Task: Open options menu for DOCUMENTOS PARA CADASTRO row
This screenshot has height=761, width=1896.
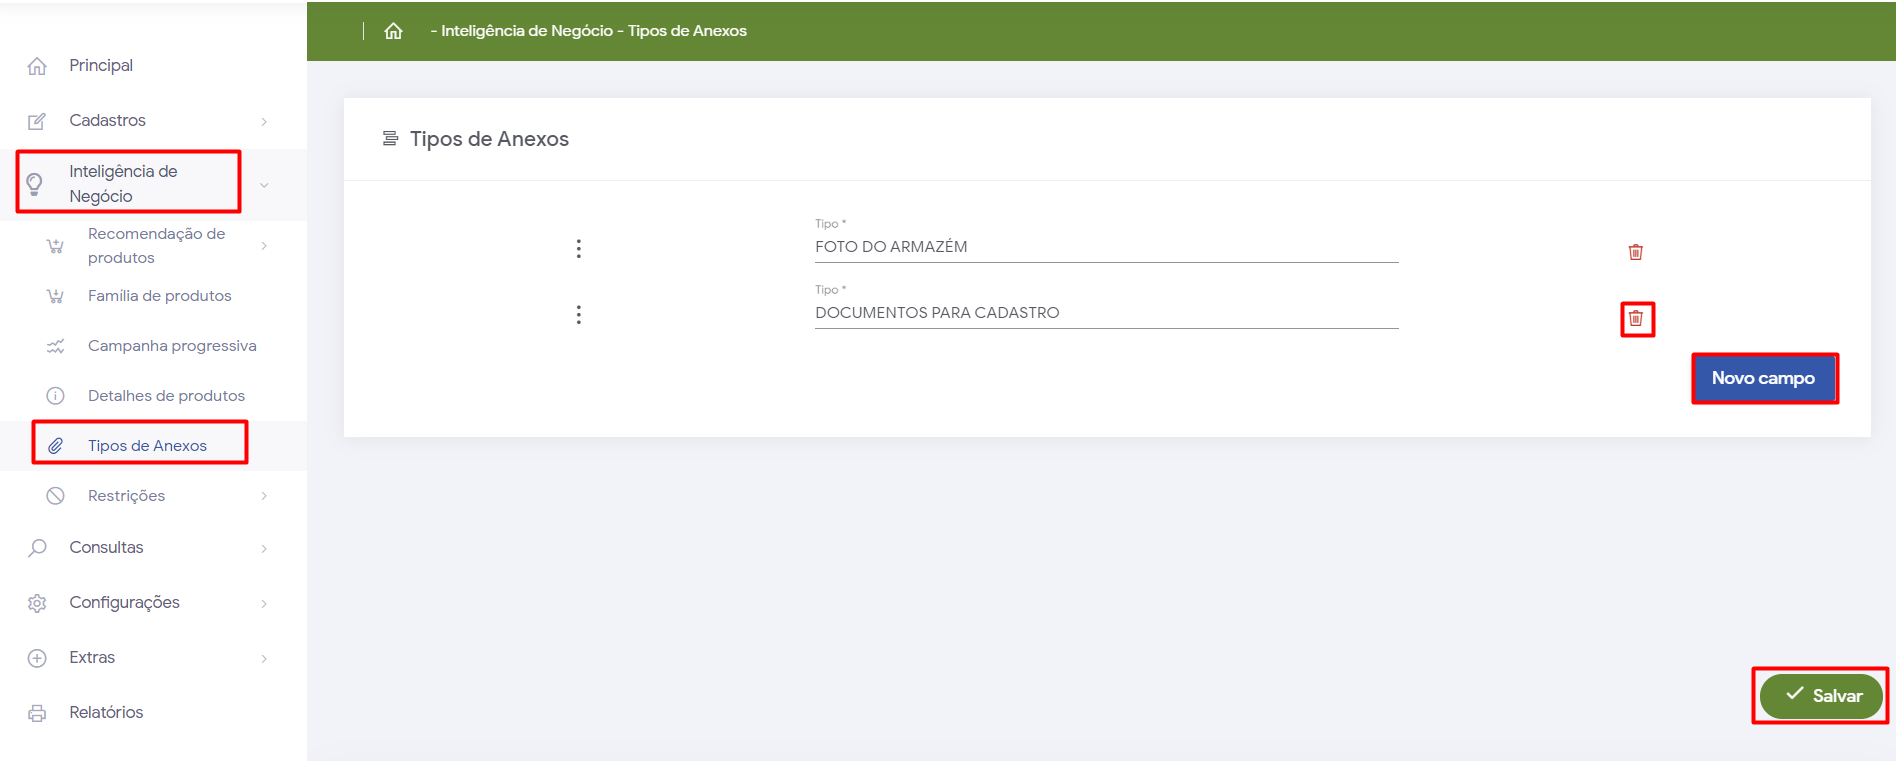Action: tap(578, 315)
